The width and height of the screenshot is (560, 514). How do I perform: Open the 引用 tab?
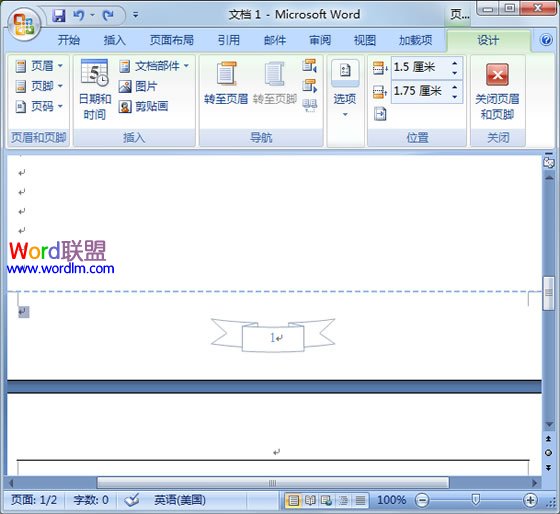(x=229, y=40)
